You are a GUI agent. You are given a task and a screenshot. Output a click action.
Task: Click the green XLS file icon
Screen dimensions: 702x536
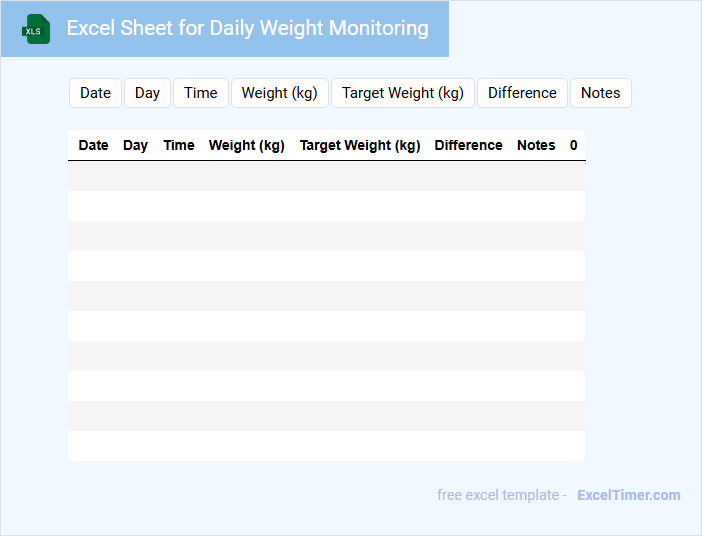point(36,29)
